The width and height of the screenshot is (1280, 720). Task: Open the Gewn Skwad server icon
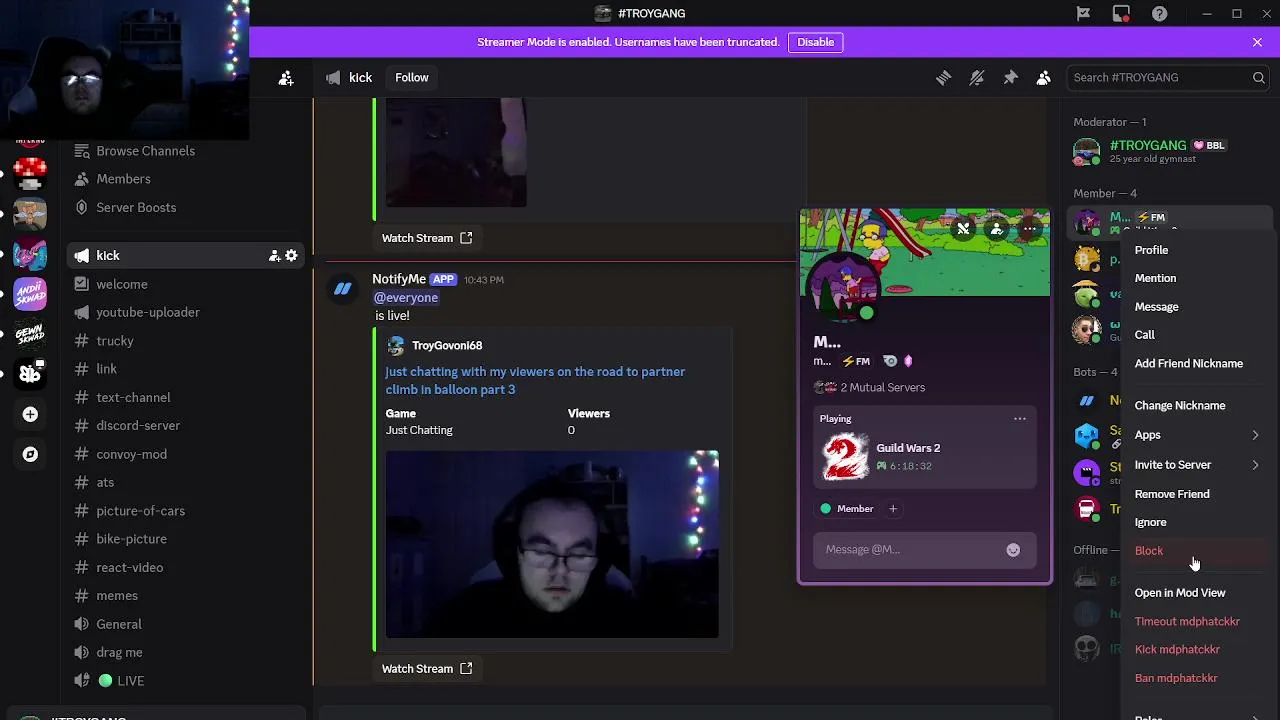[30, 334]
